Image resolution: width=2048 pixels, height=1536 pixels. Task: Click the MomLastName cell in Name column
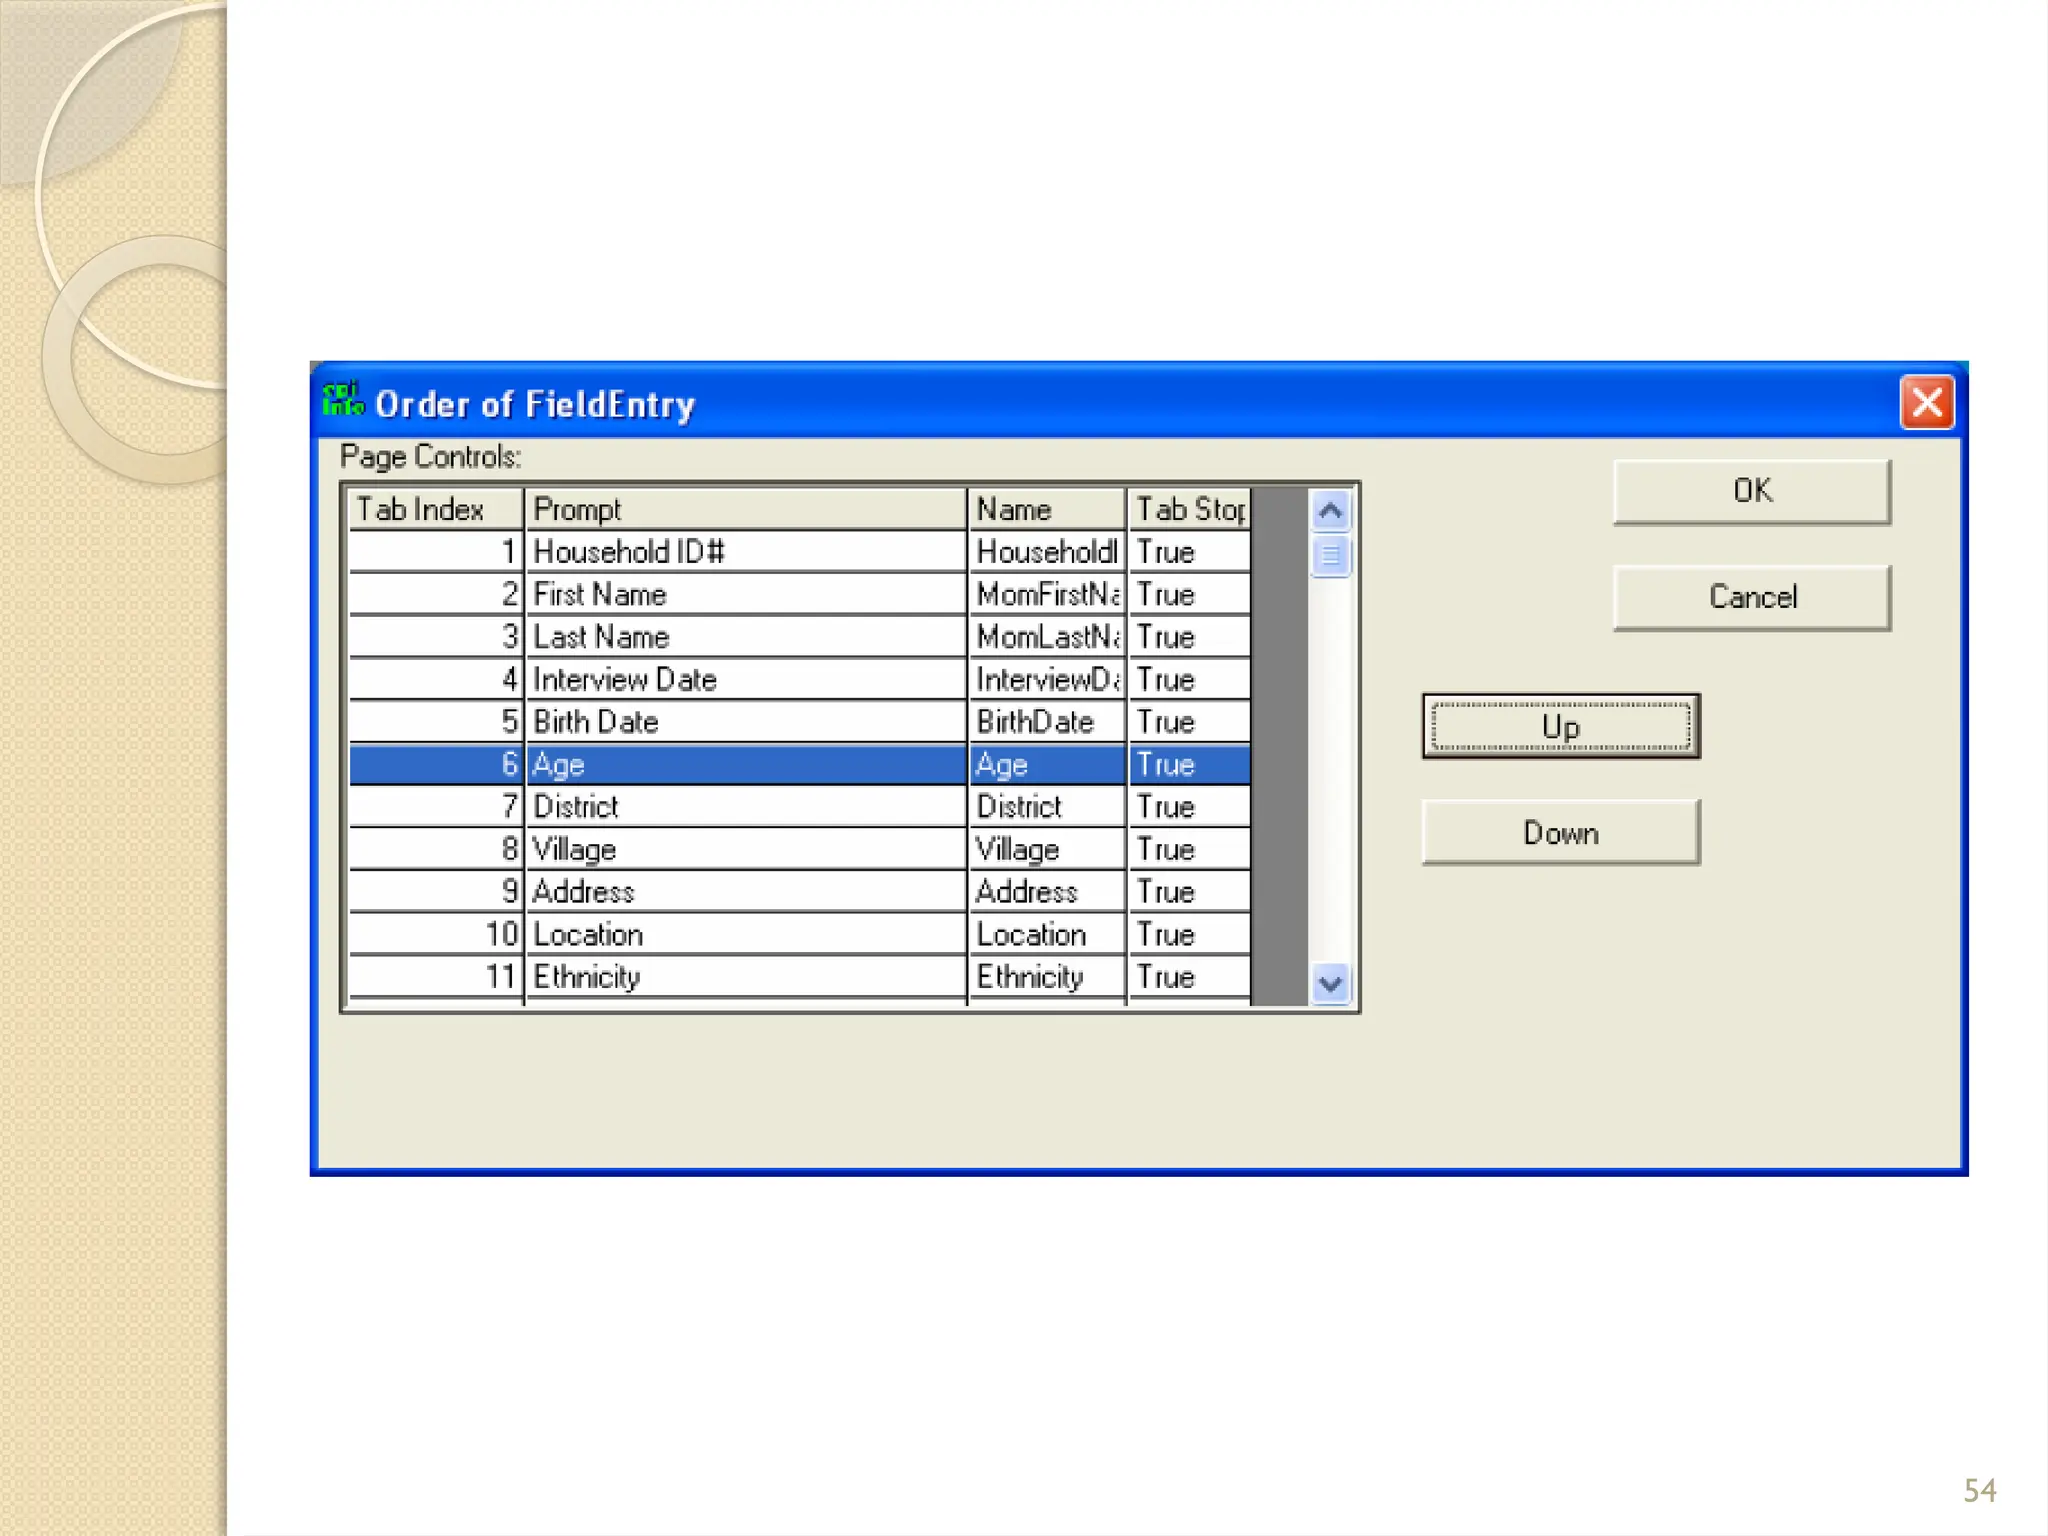(1046, 637)
